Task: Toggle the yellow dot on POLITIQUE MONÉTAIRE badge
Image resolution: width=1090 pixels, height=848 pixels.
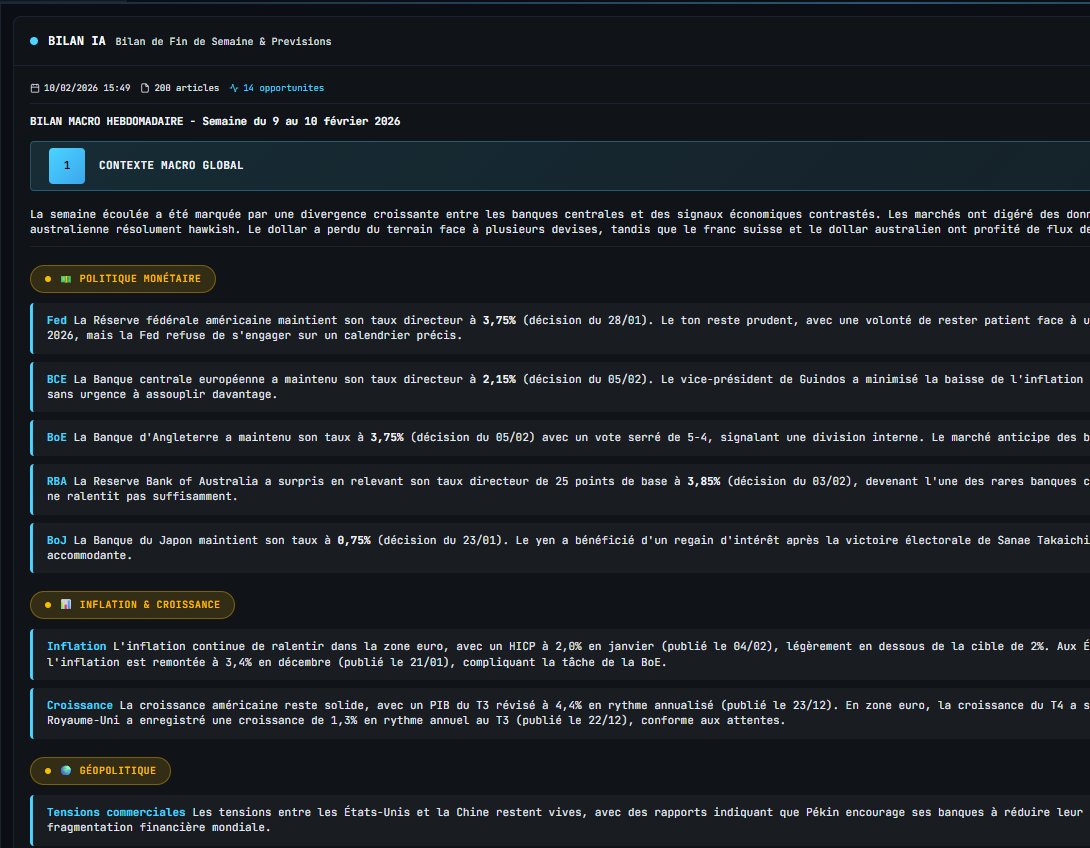Action: pyautogui.click(x=47, y=279)
